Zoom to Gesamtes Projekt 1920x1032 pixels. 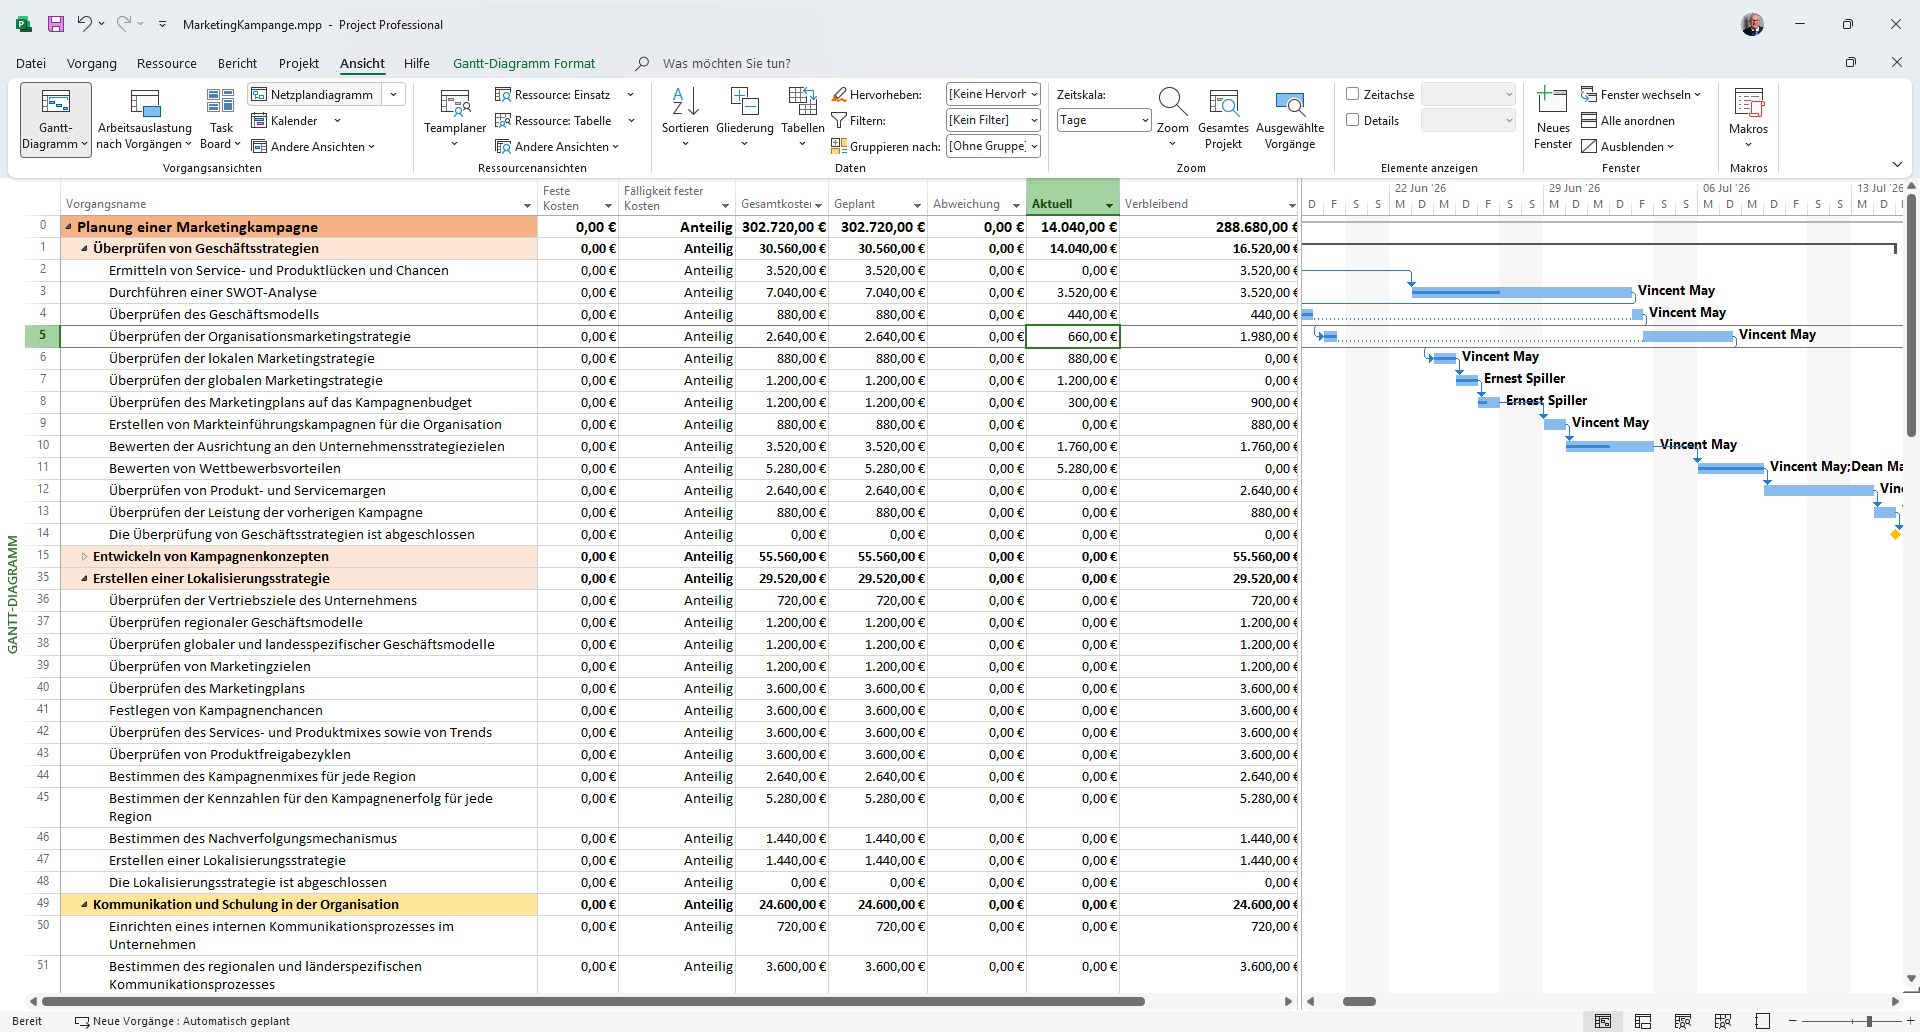pyautogui.click(x=1223, y=119)
